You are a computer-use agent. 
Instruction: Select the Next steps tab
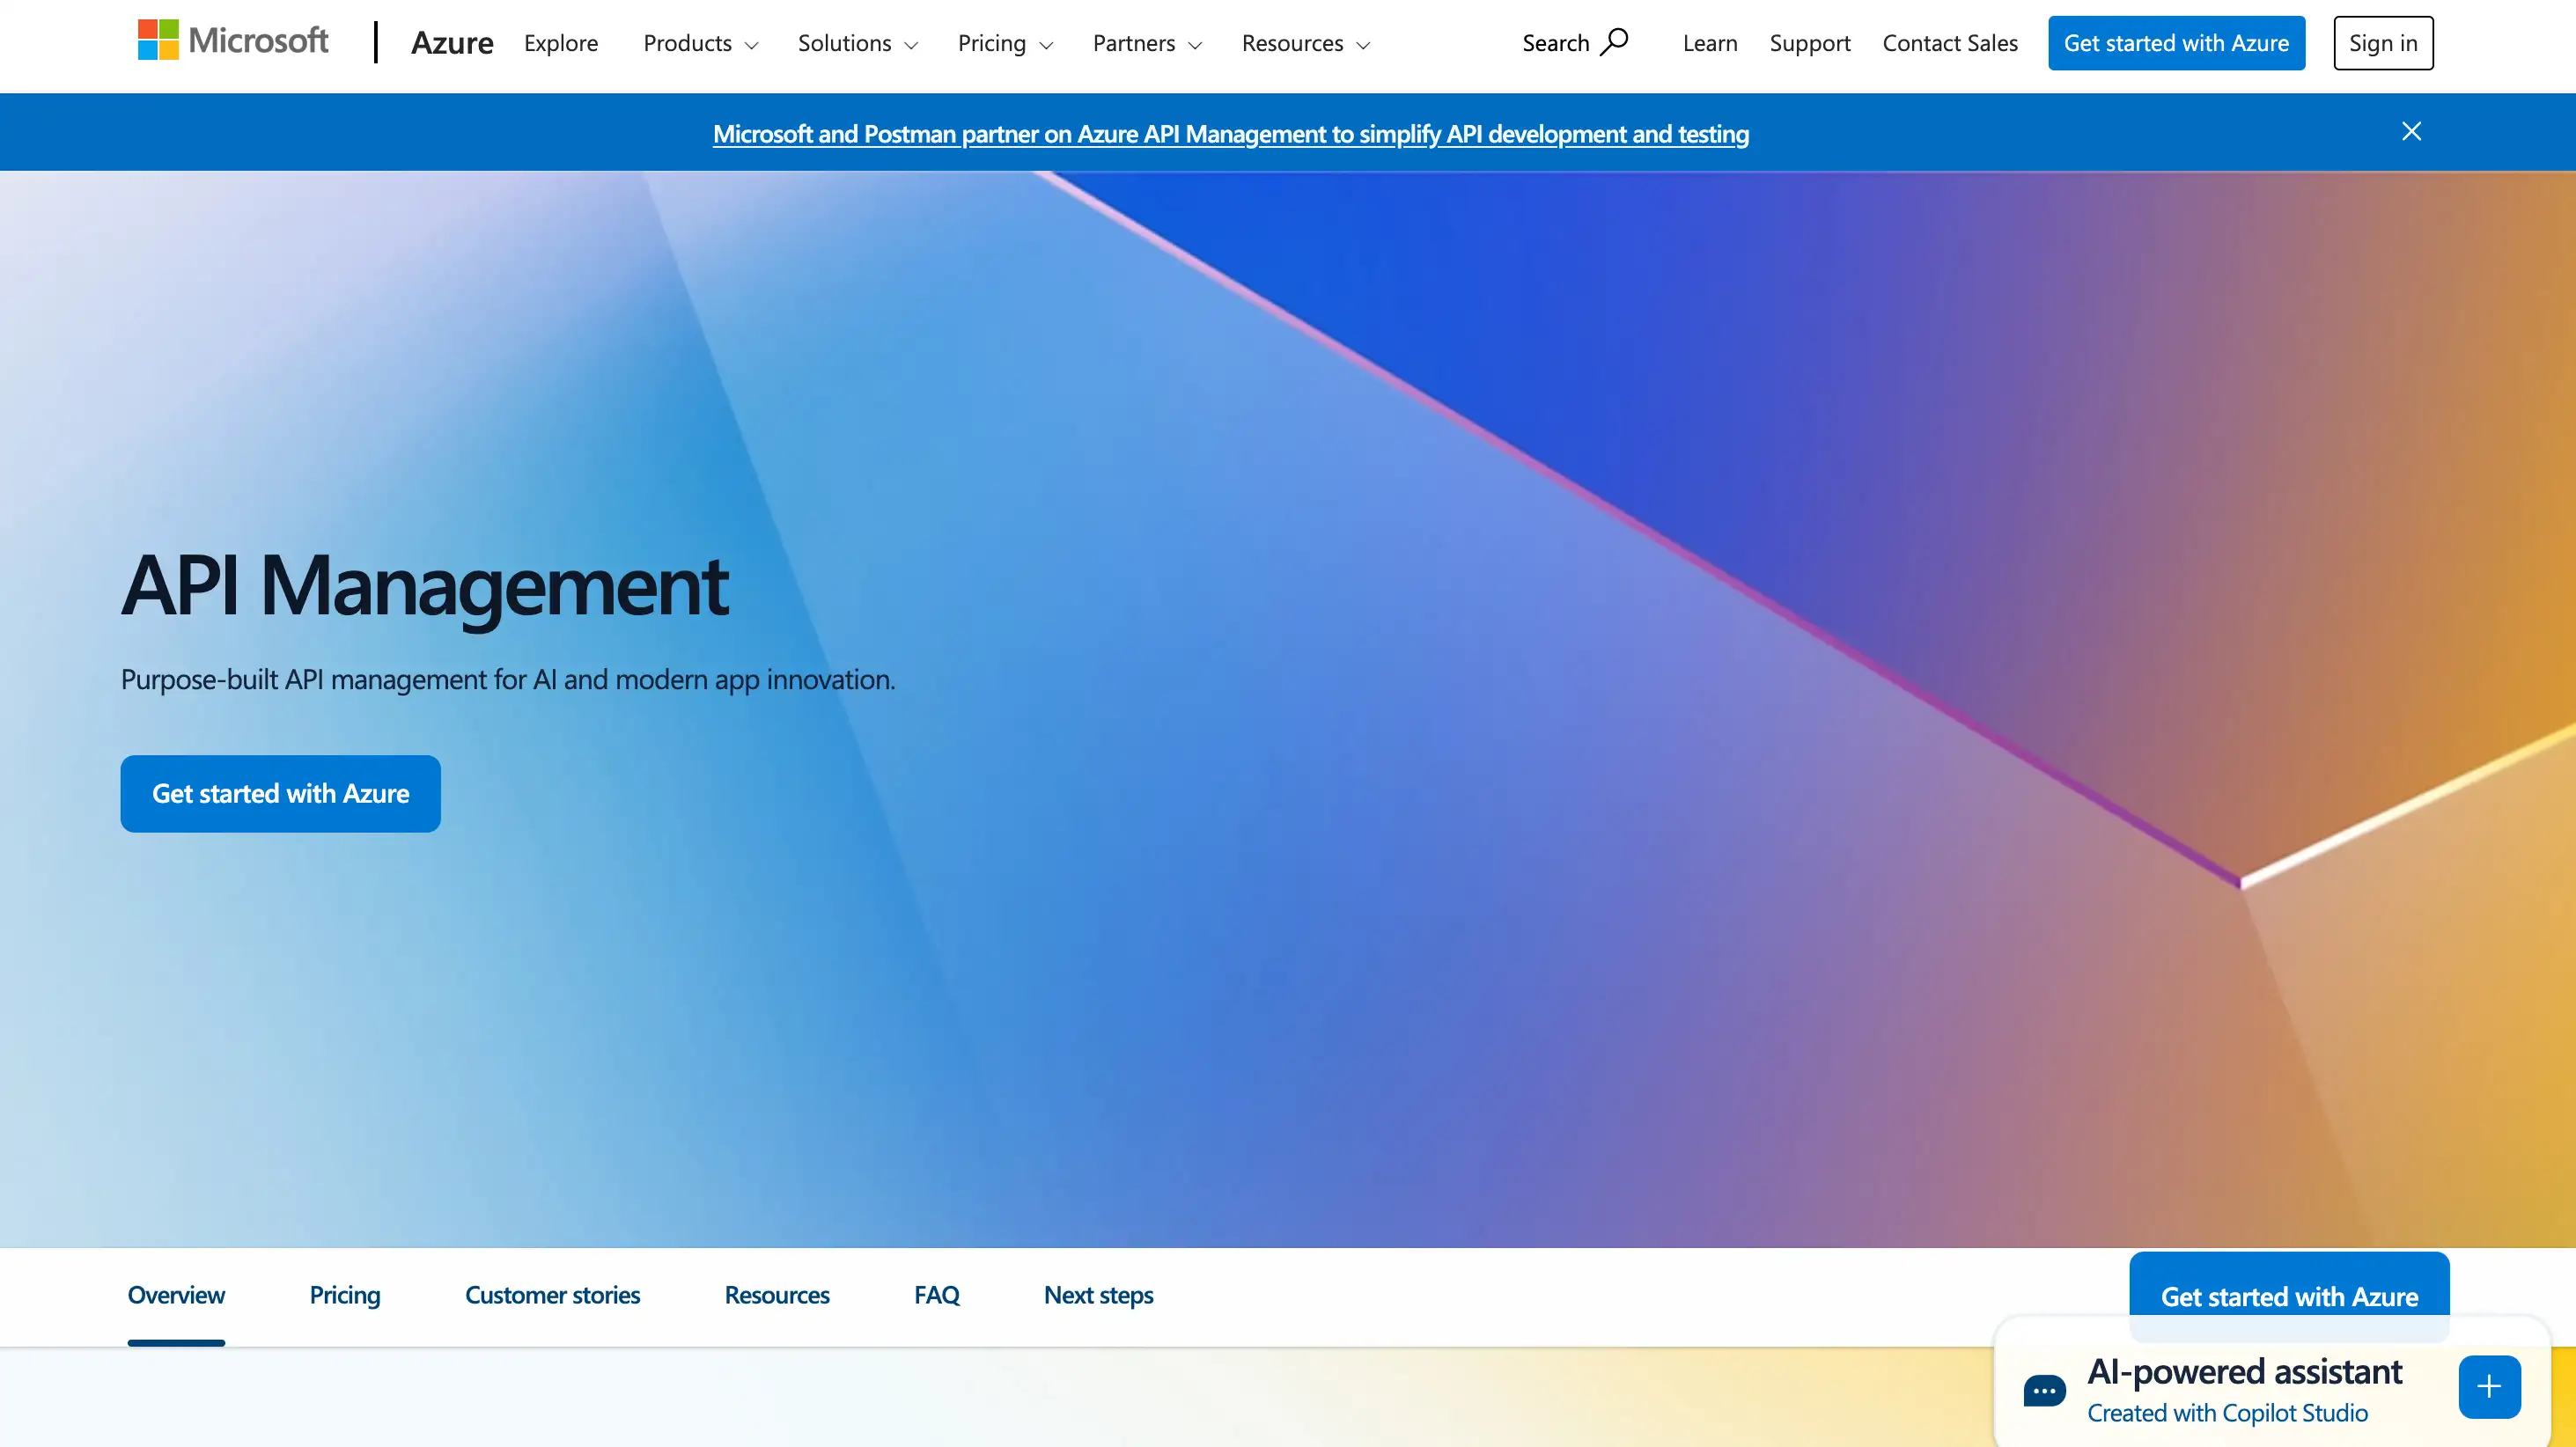1098,1295
